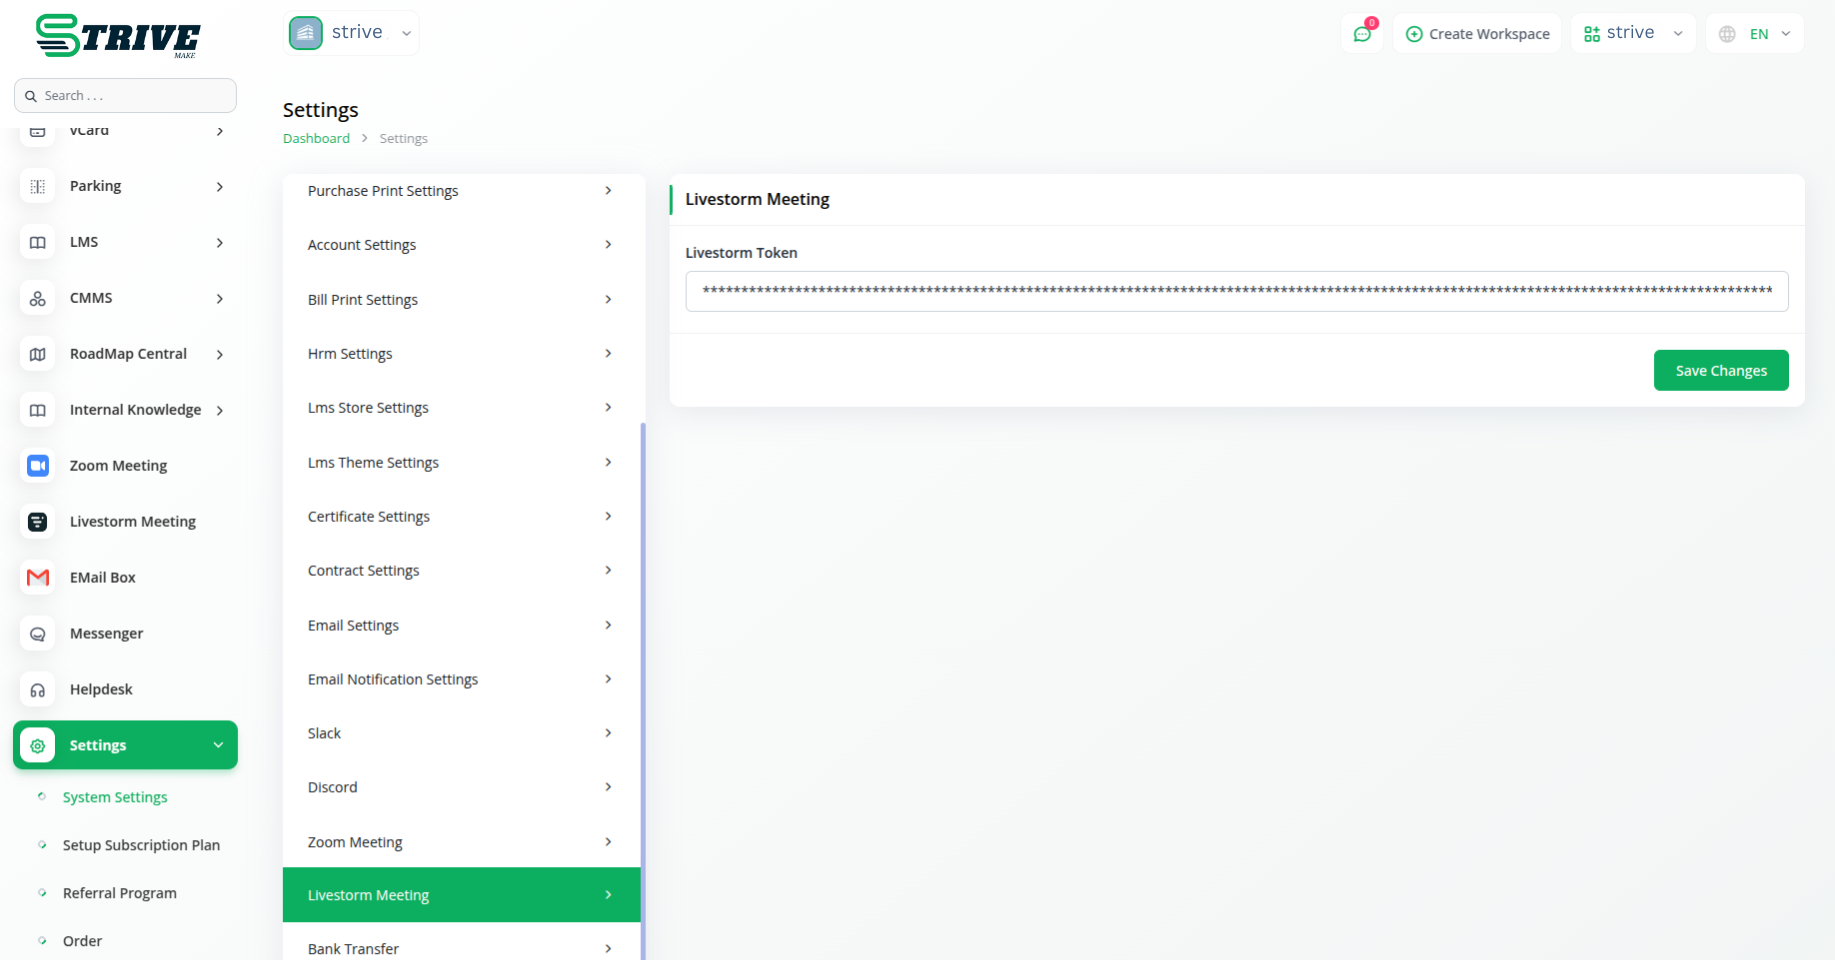Collapse the Settings sidebar menu
Screen dimensions: 1835x960
[x=218, y=745]
